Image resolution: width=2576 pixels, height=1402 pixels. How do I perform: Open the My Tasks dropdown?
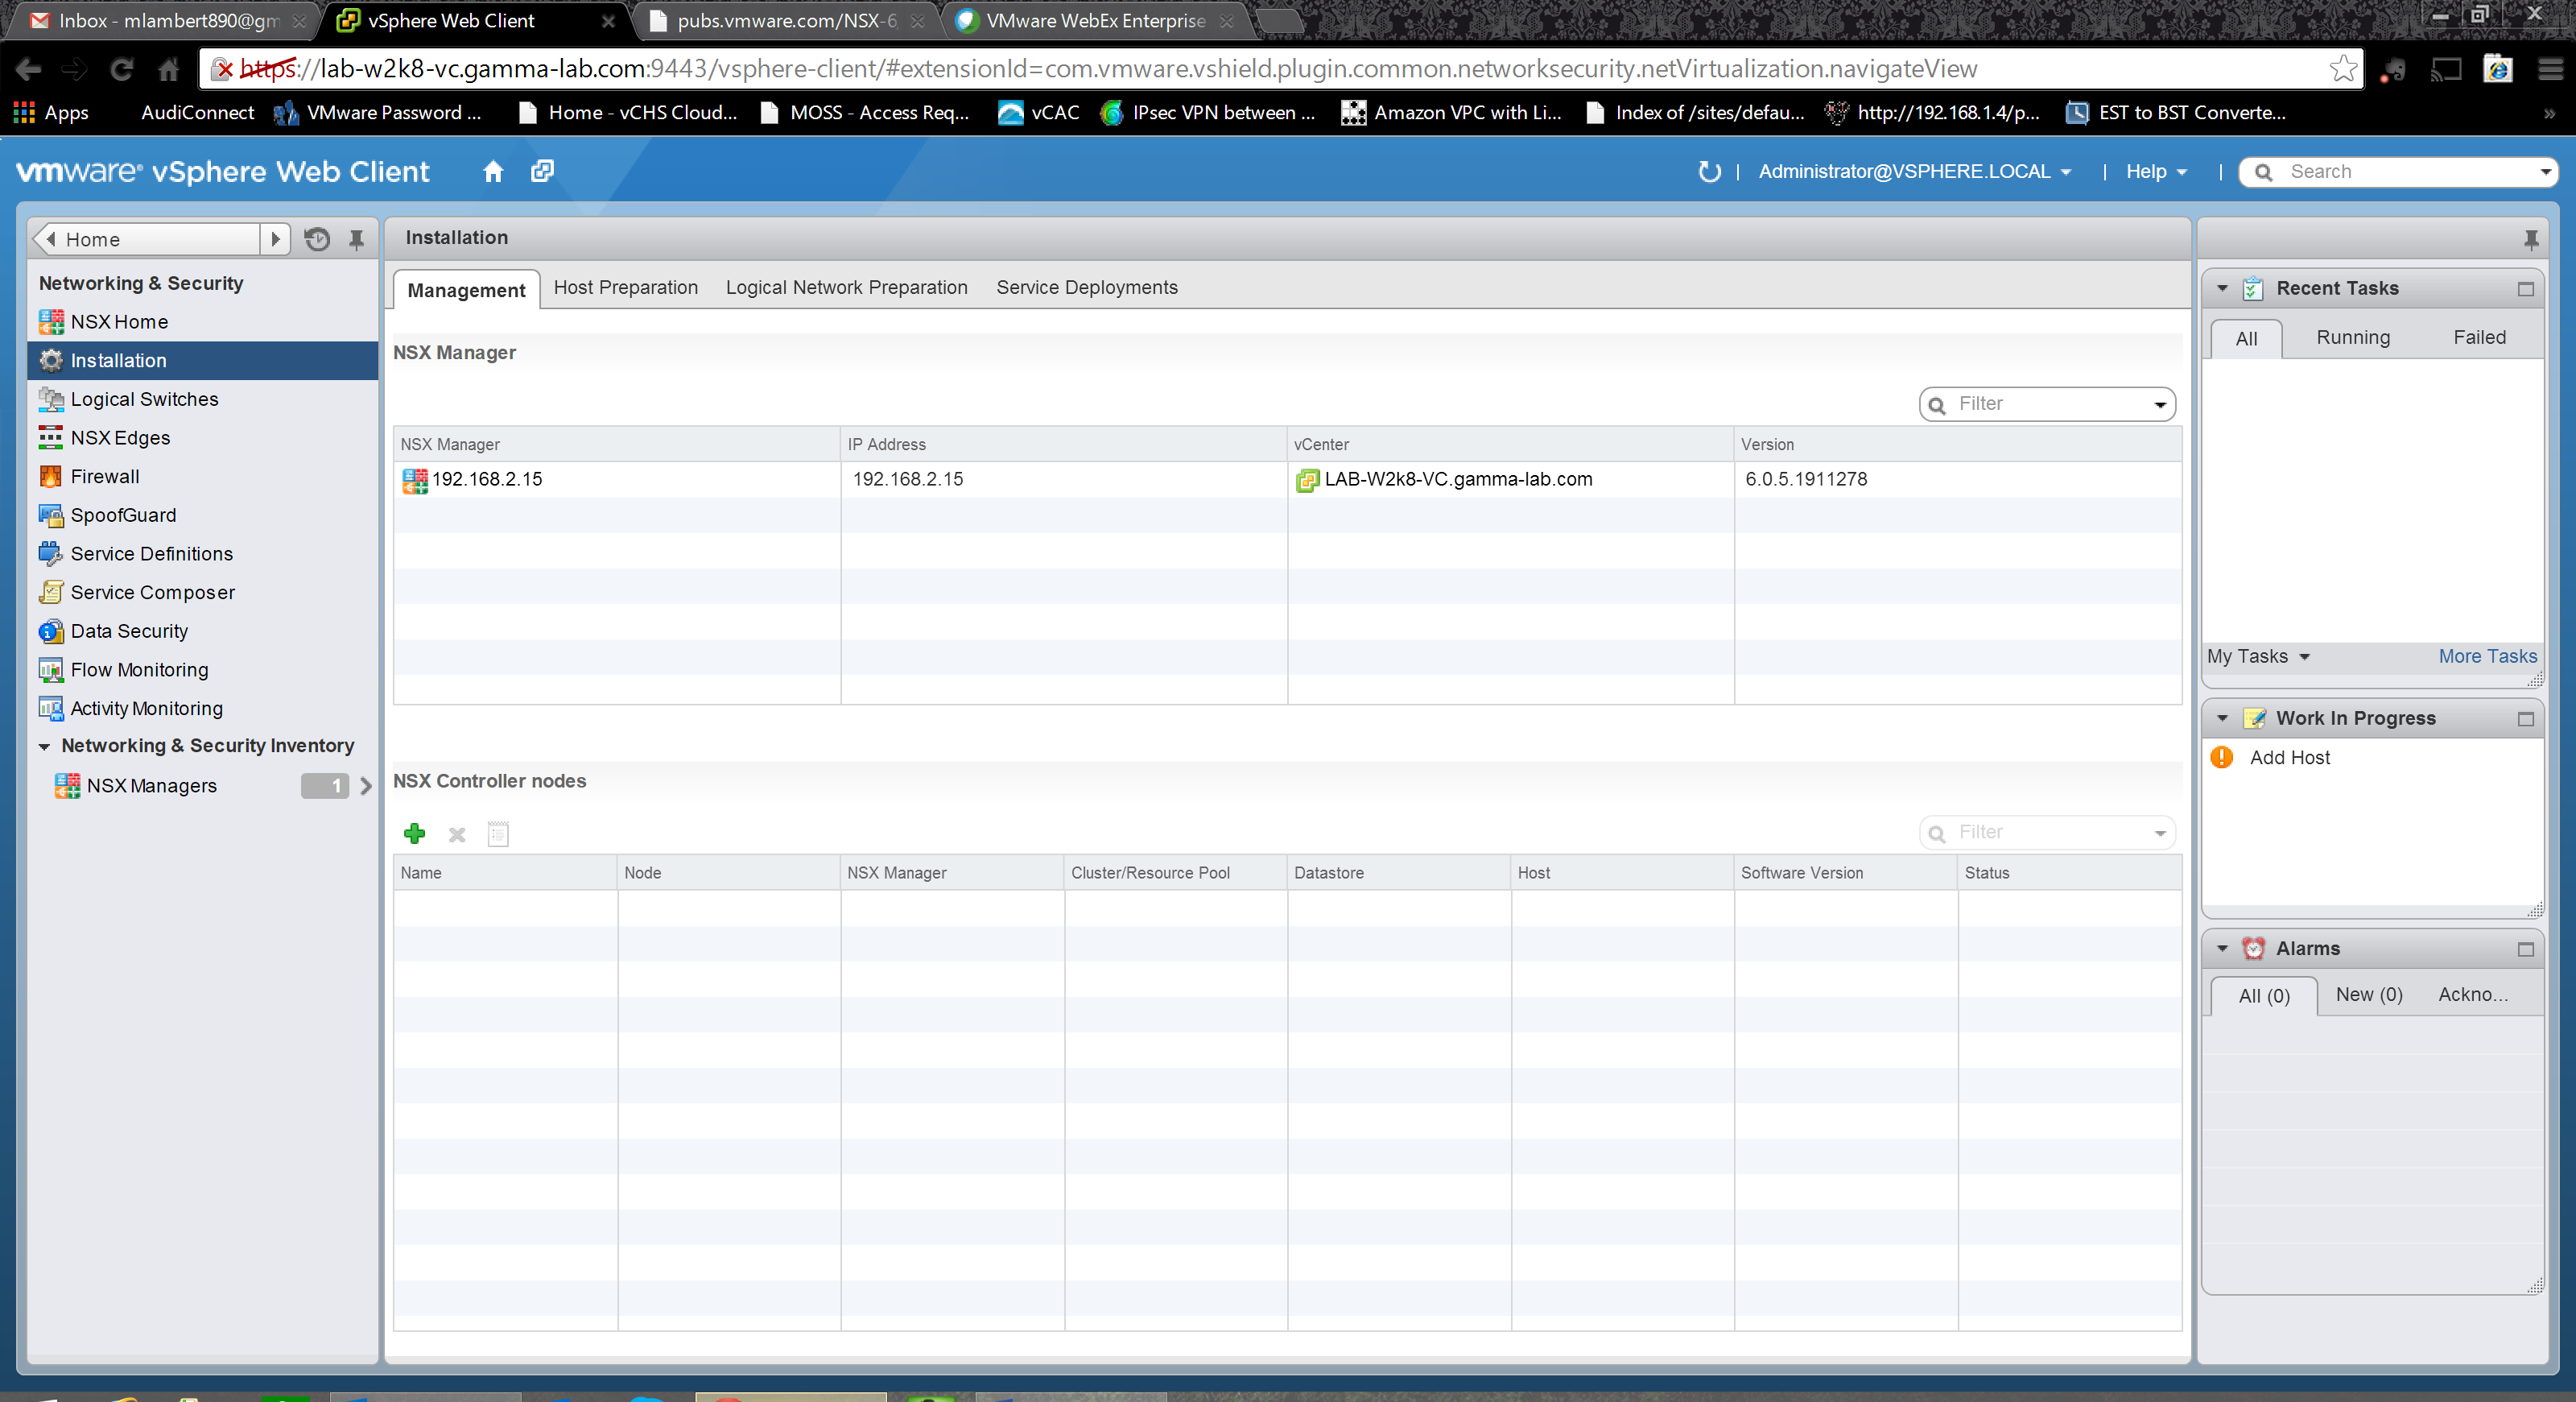[2257, 656]
